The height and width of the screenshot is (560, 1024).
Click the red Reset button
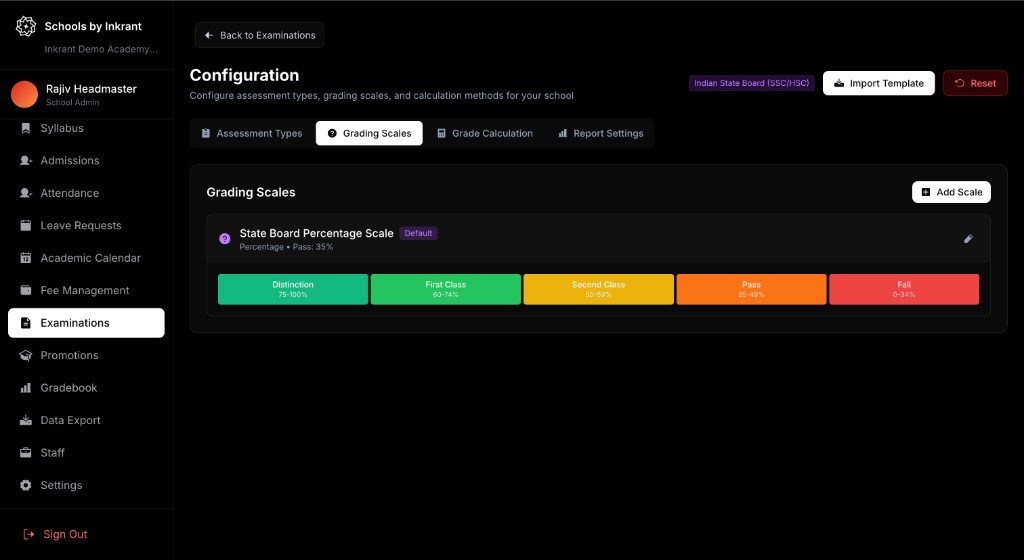[x=975, y=83]
